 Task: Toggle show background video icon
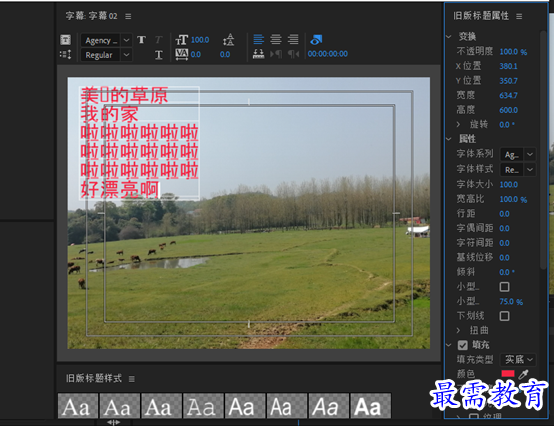pos(316,40)
